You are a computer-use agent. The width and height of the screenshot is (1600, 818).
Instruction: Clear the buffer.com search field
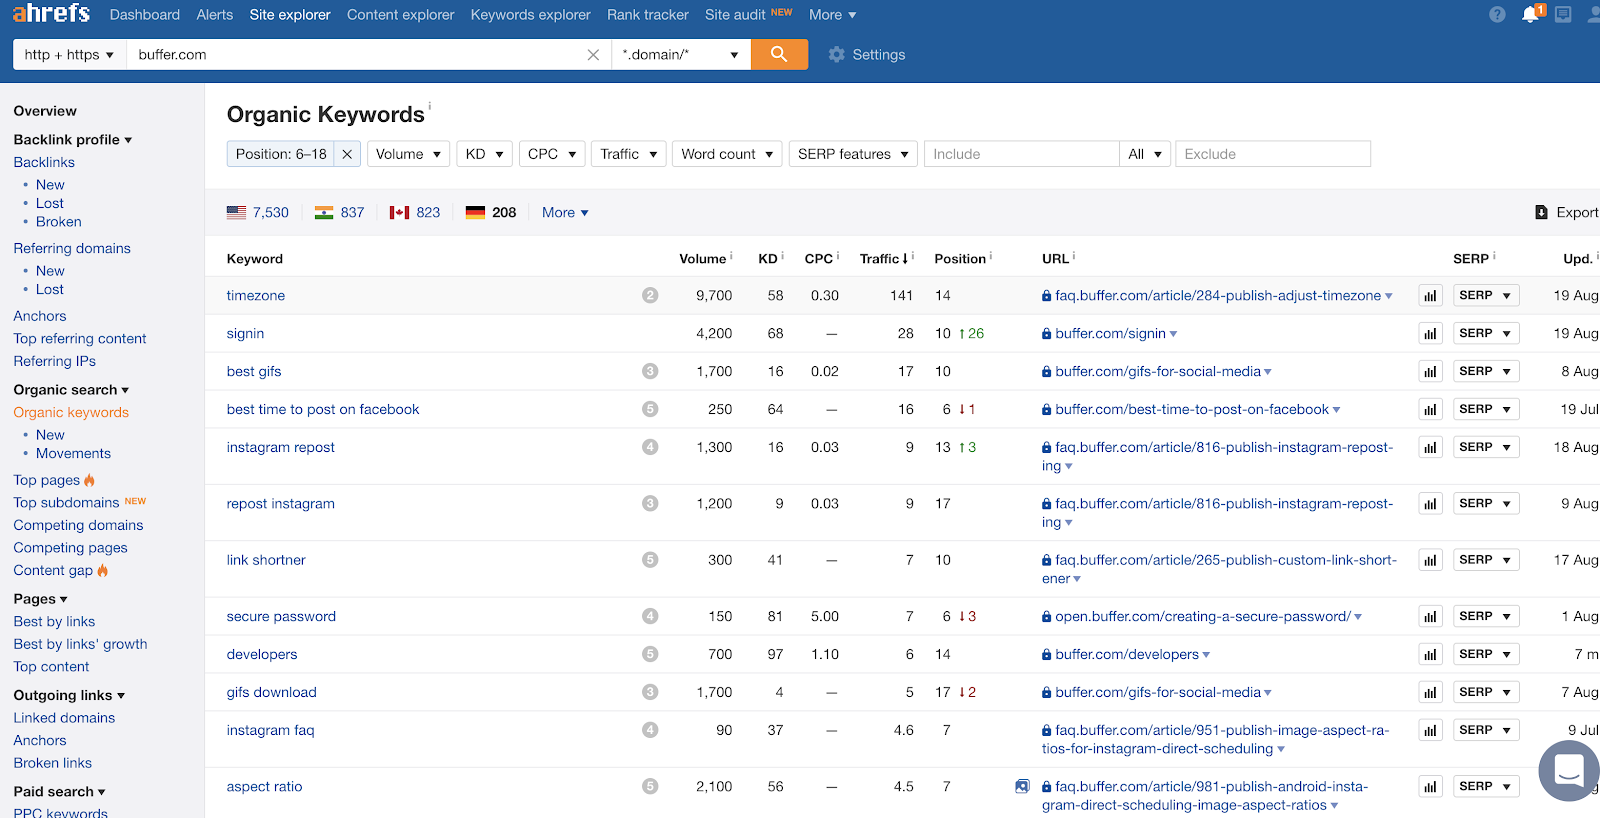pyautogui.click(x=593, y=55)
